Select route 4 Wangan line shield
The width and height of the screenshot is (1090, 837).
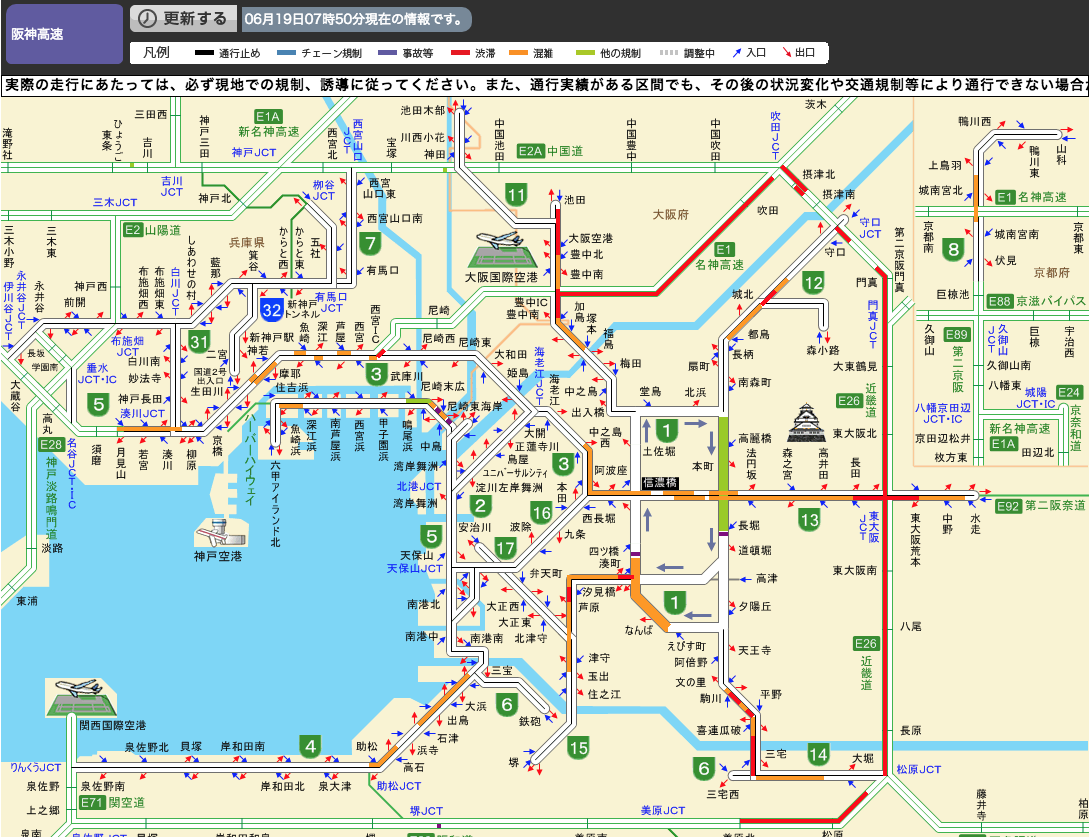pyautogui.click(x=311, y=746)
